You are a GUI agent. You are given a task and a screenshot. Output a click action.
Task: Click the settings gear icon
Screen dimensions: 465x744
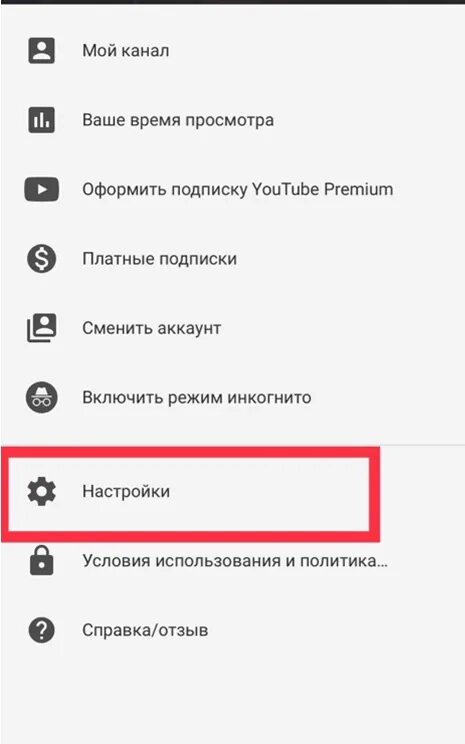[42, 491]
